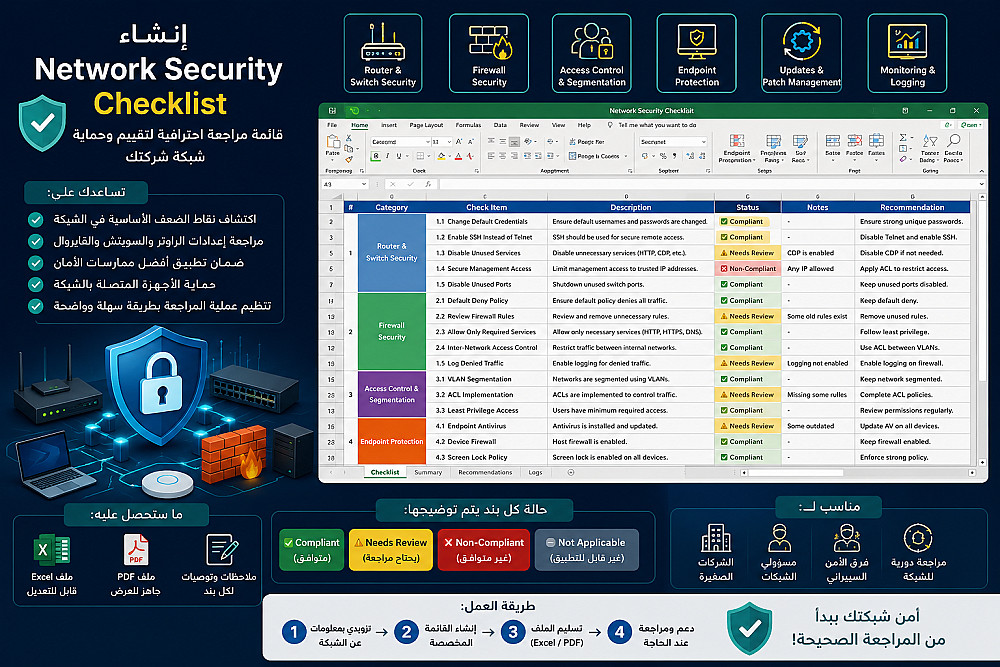Select the Updates & Patch Management icon

(801, 41)
